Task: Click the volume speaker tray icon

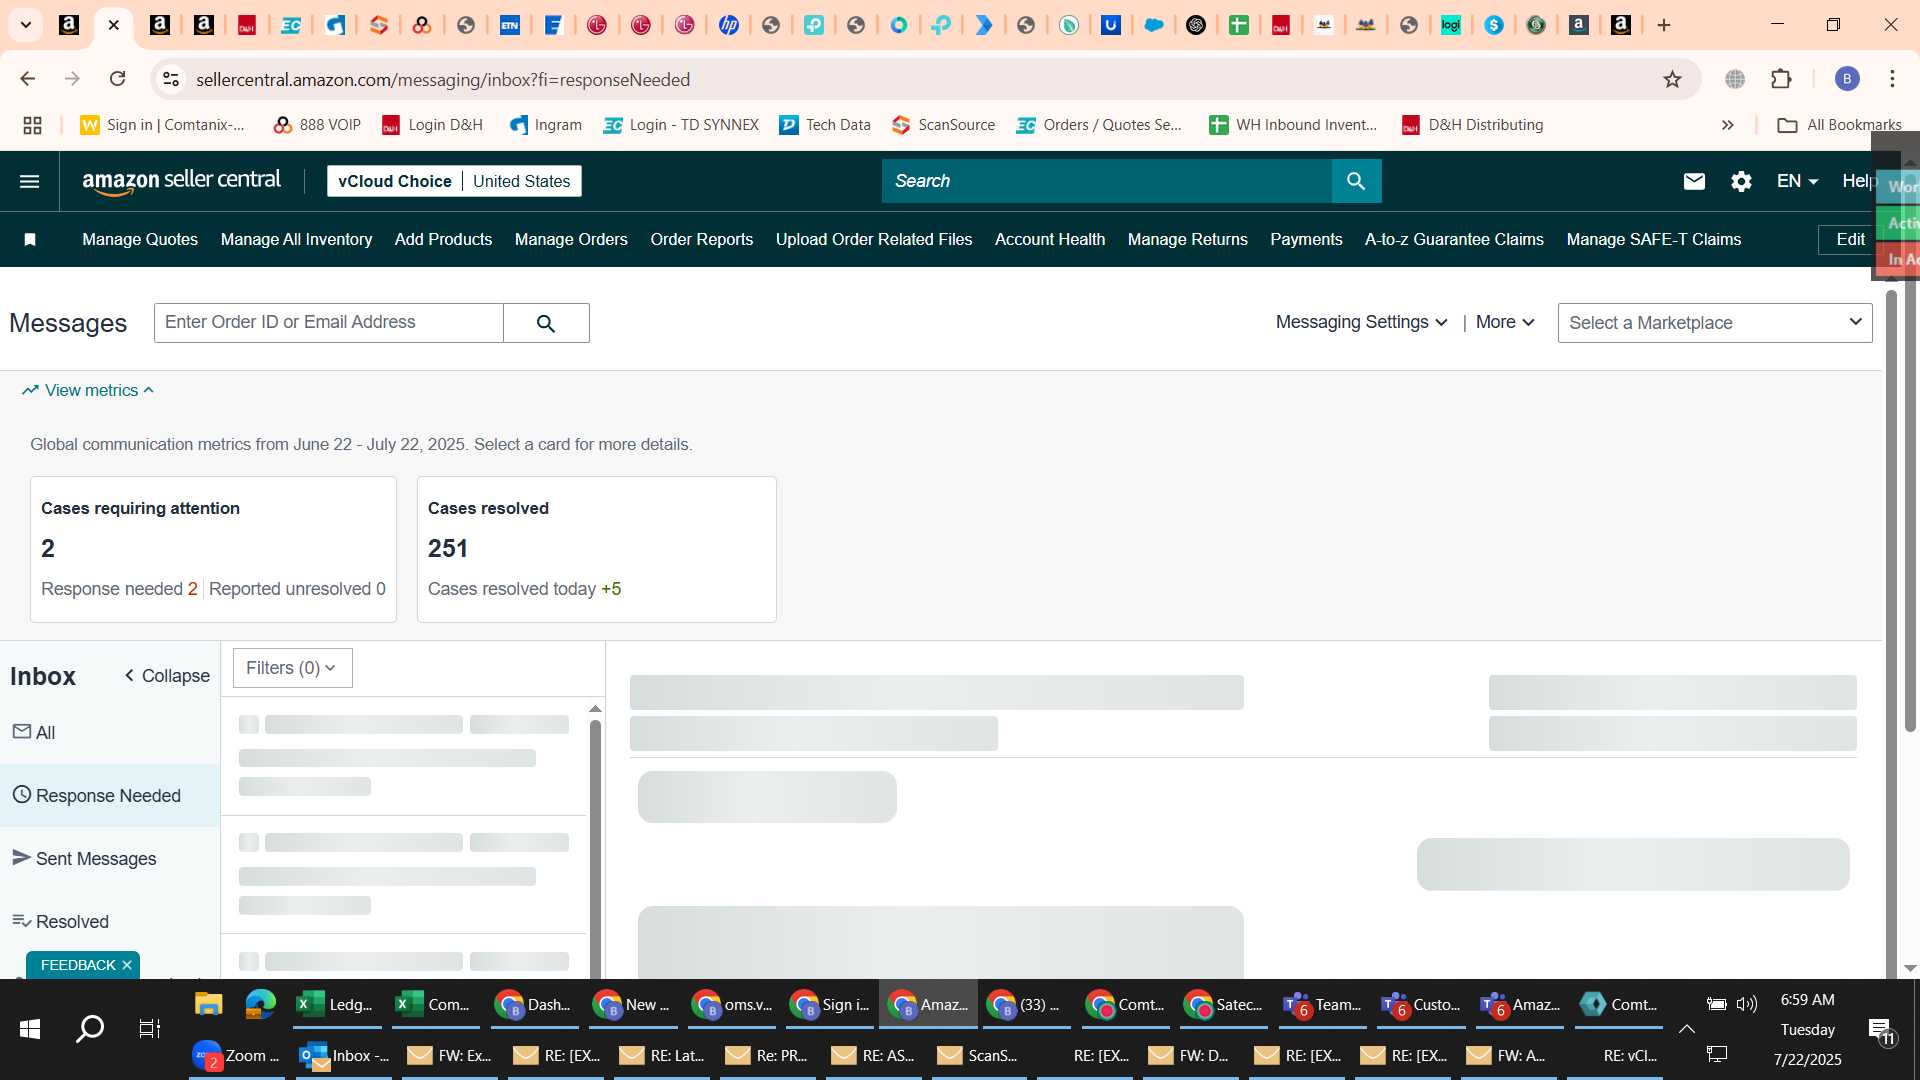Action: tap(1747, 1004)
